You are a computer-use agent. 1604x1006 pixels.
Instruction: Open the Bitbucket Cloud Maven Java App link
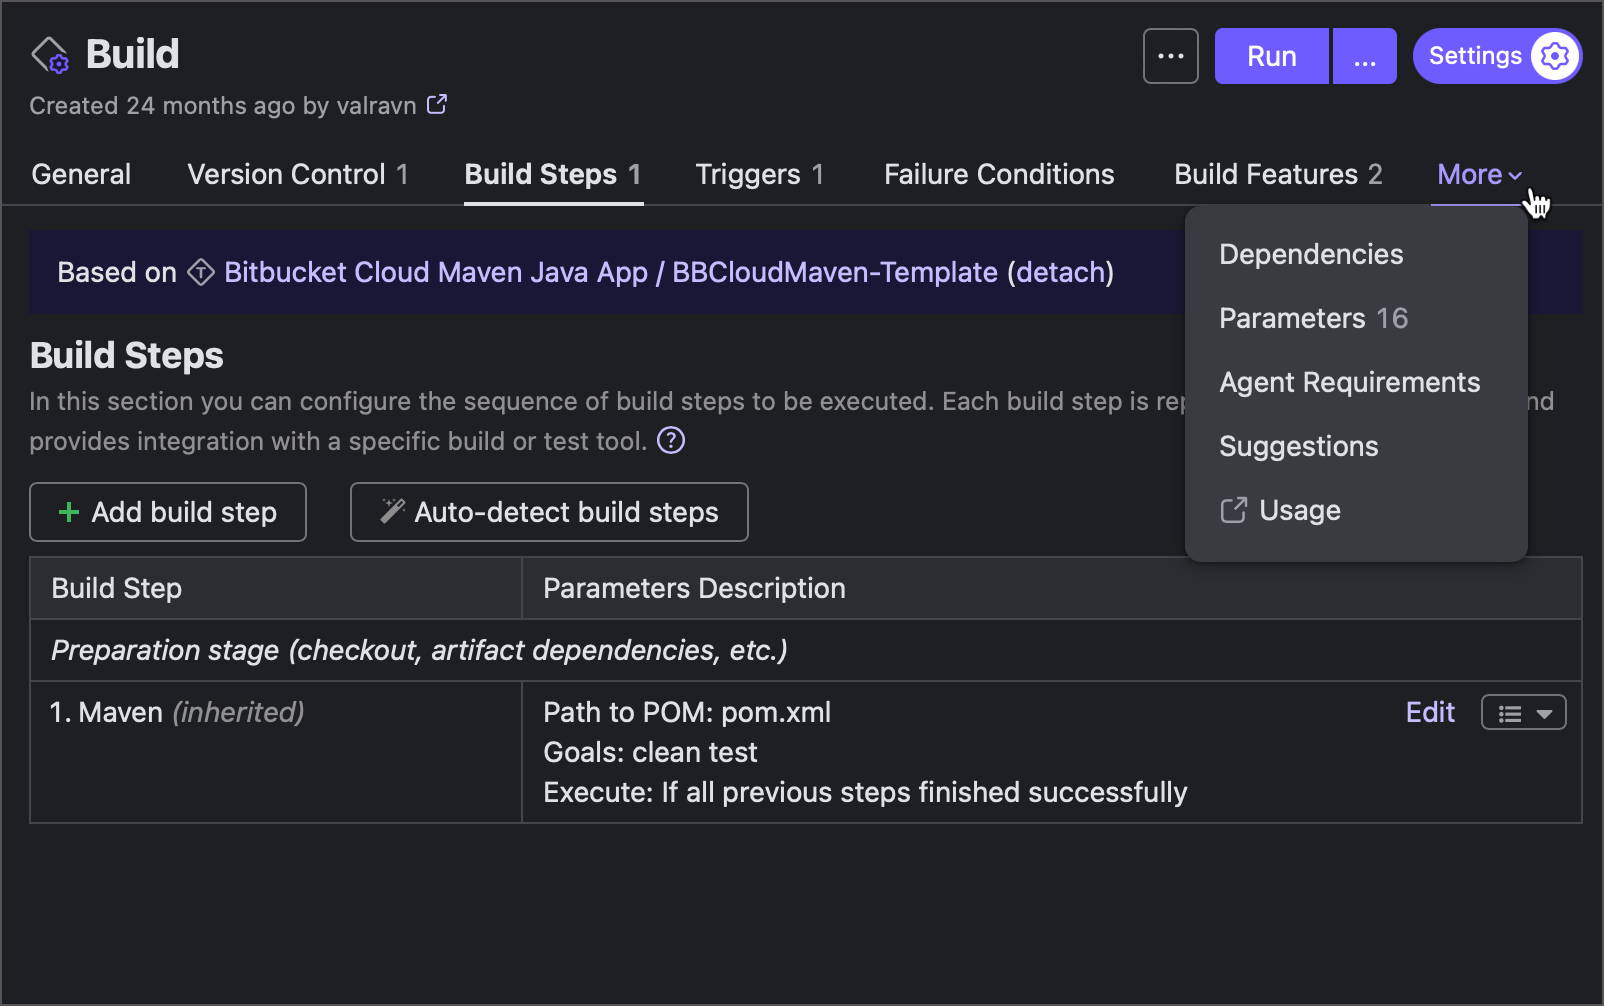[436, 272]
